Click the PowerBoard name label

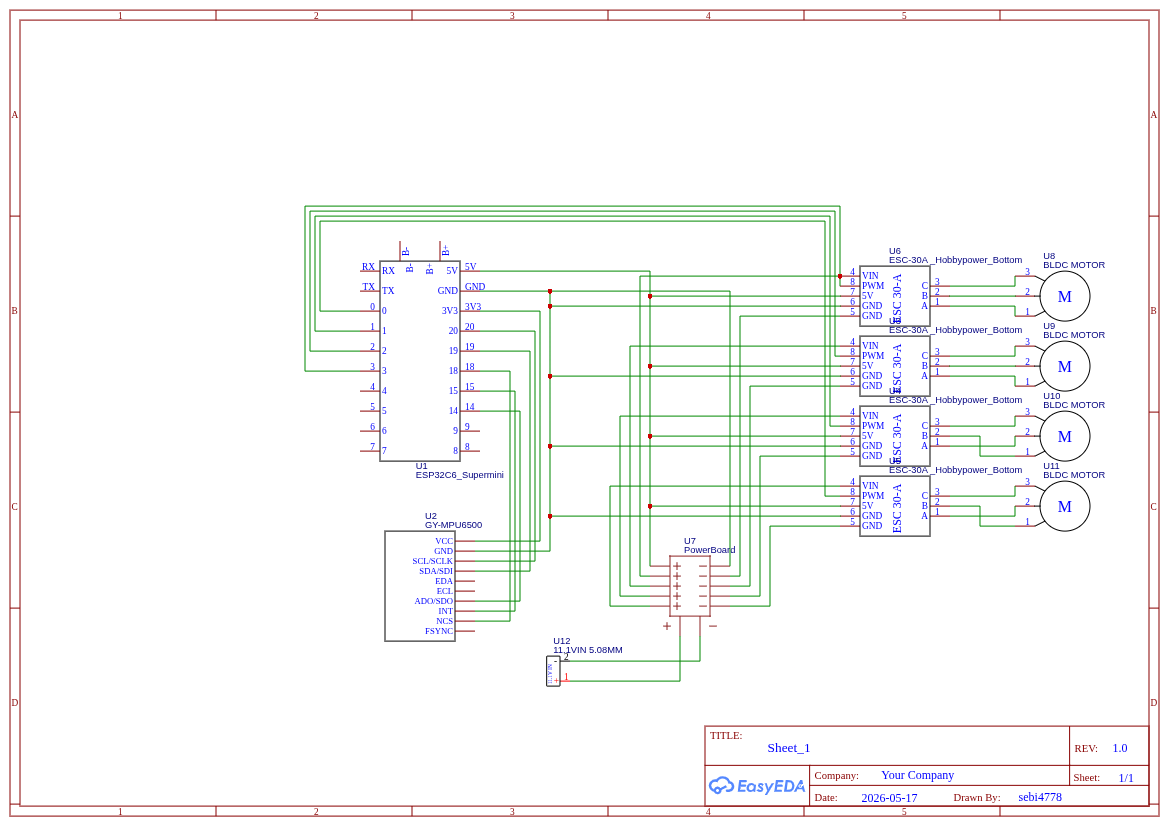(709, 550)
